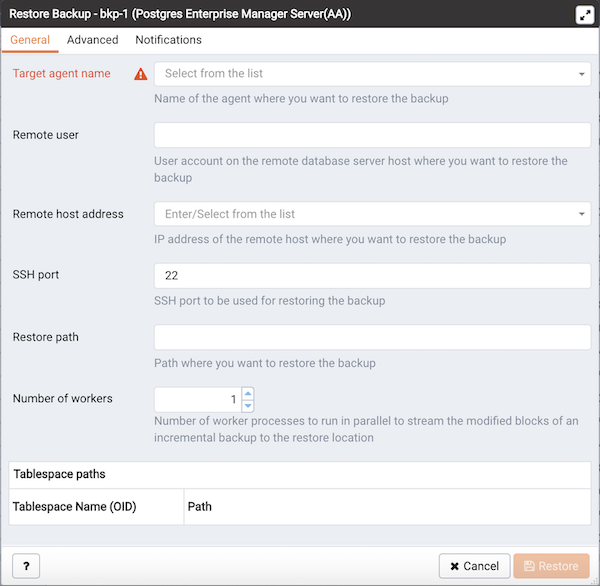Click the SSH port field with value 22

372,276
